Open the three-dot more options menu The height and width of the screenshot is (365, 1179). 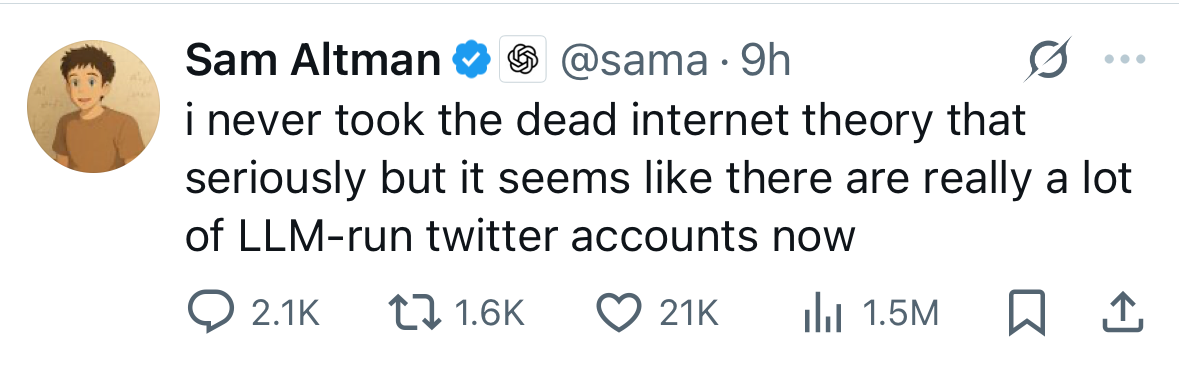(x=1125, y=59)
